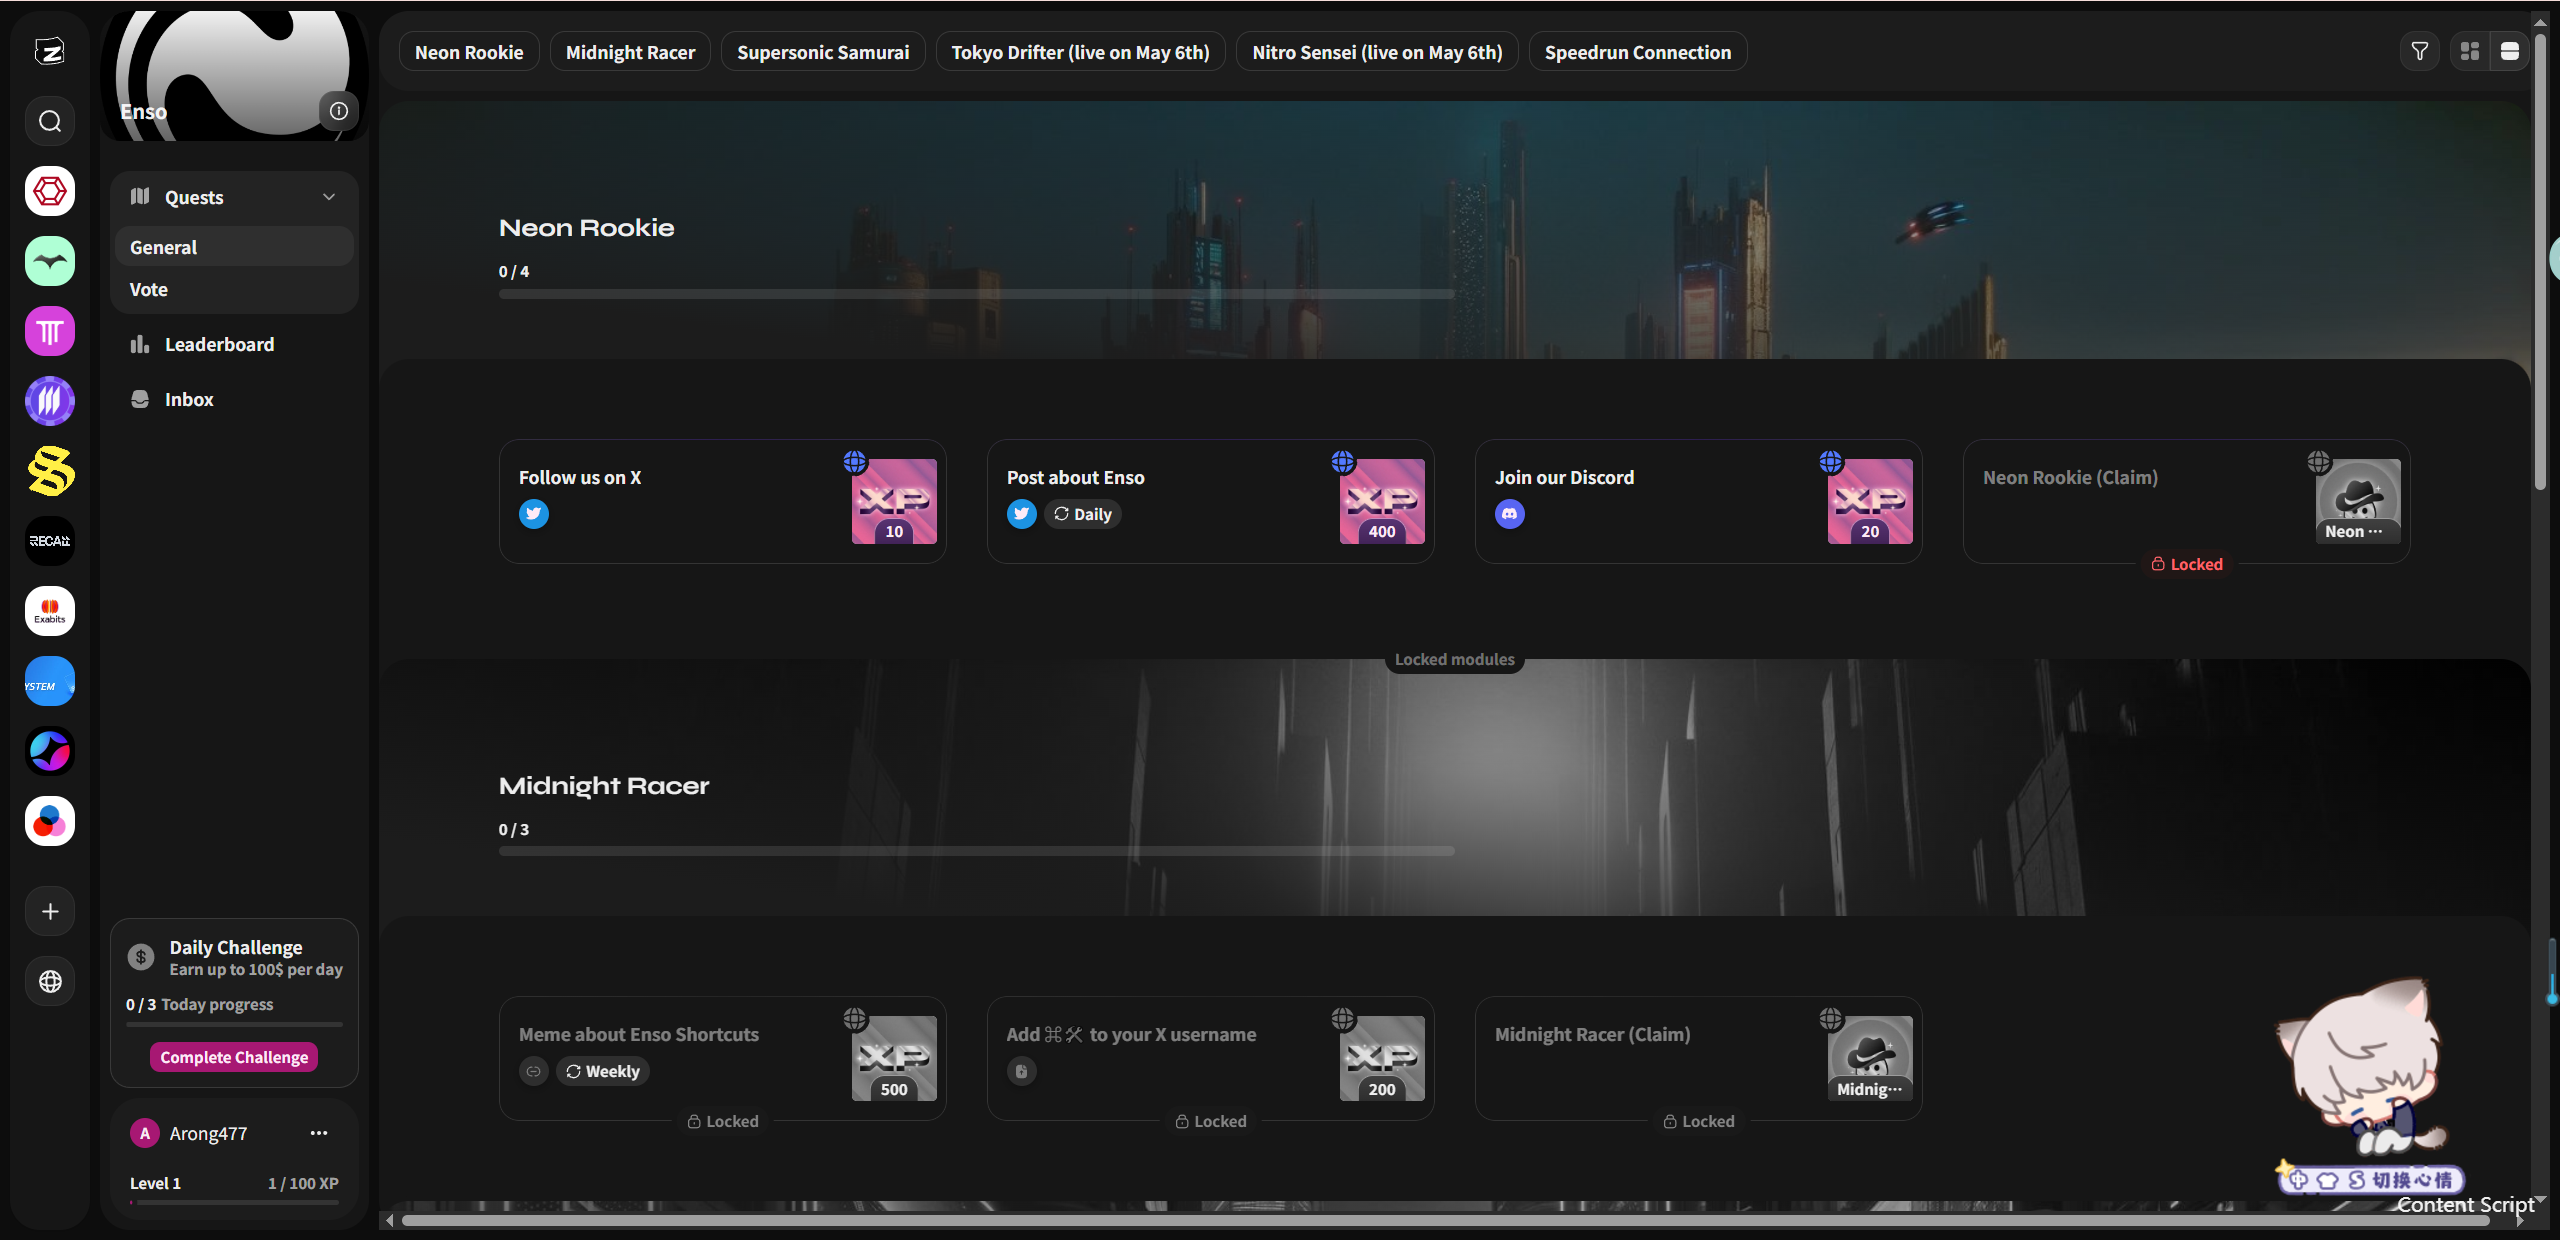The image size is (2560, 1240).
Task: Show Enso community info icon
Action: [x=339, y=111]
